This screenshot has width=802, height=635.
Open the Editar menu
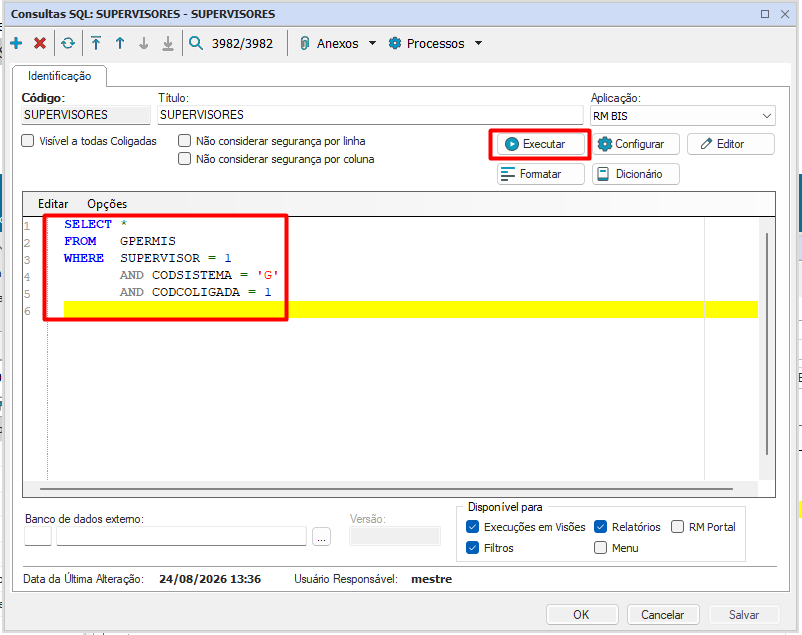tap(53, 204)
